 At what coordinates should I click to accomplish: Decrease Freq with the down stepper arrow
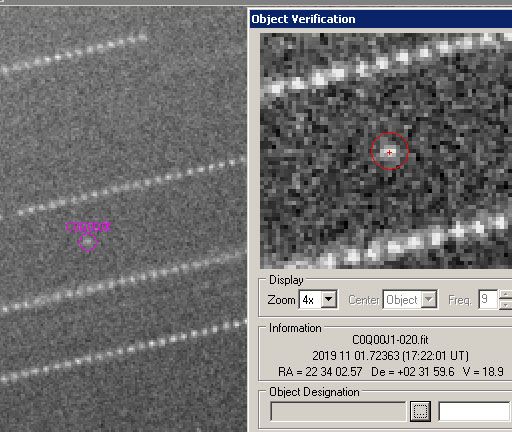tap(506, 305)
